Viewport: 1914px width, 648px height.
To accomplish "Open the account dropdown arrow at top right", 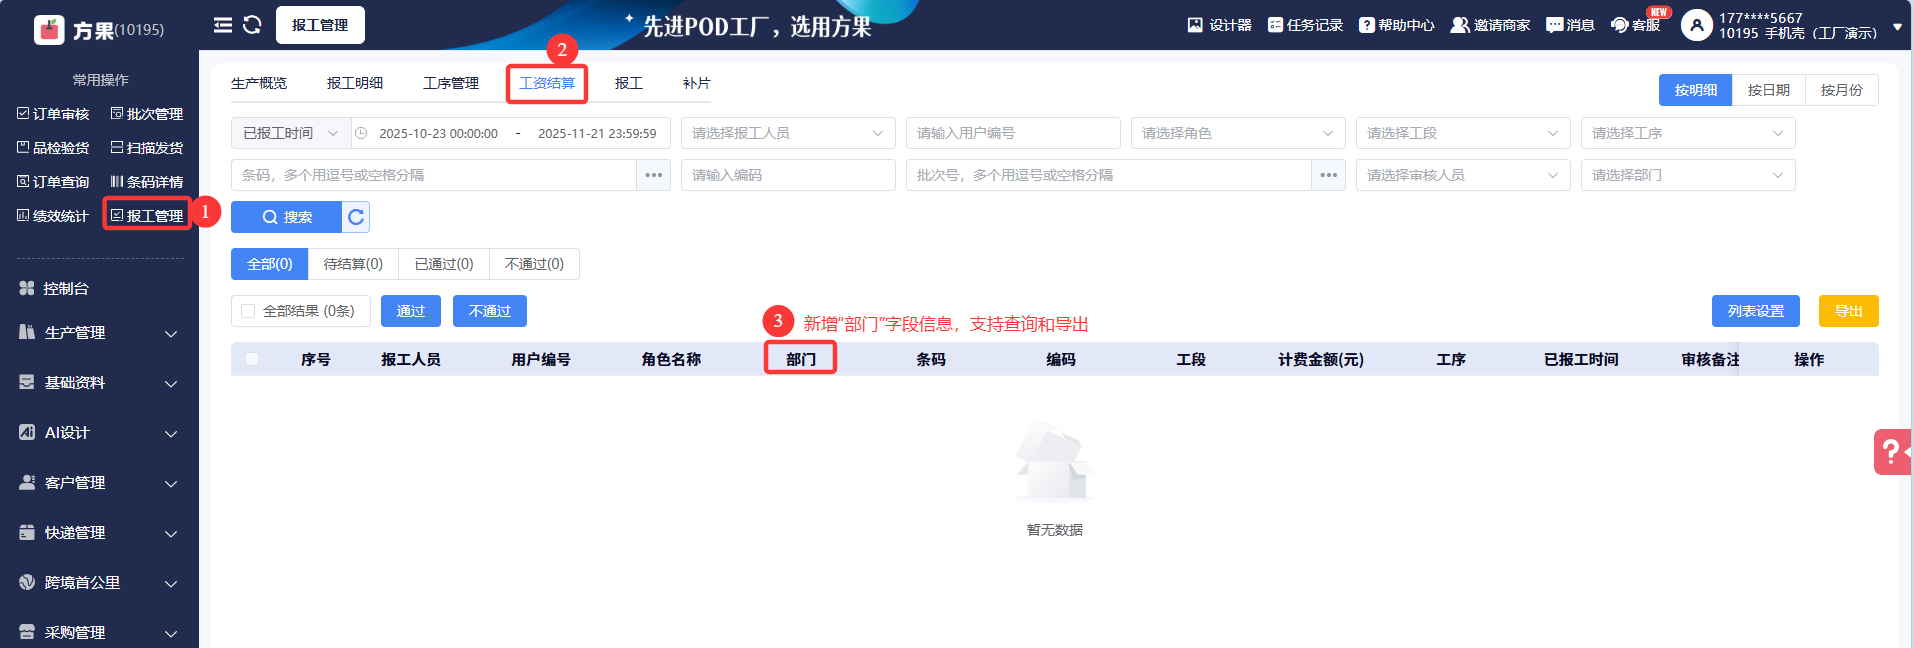I will (x=1897, y=27).
